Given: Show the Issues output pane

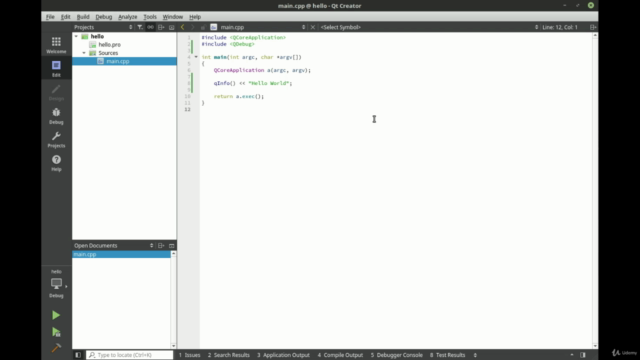Looking at the screenshot, I should click(189, 355).
